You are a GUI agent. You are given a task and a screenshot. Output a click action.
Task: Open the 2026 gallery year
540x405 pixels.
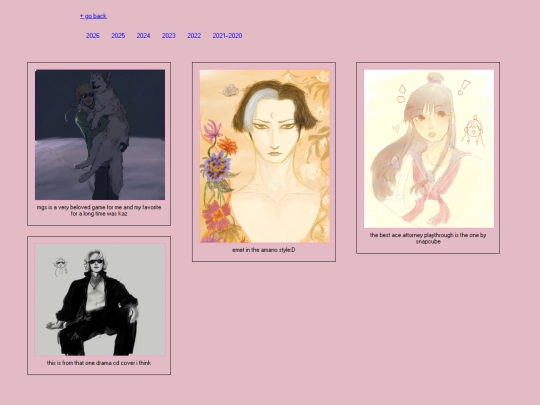click(93, 35)
